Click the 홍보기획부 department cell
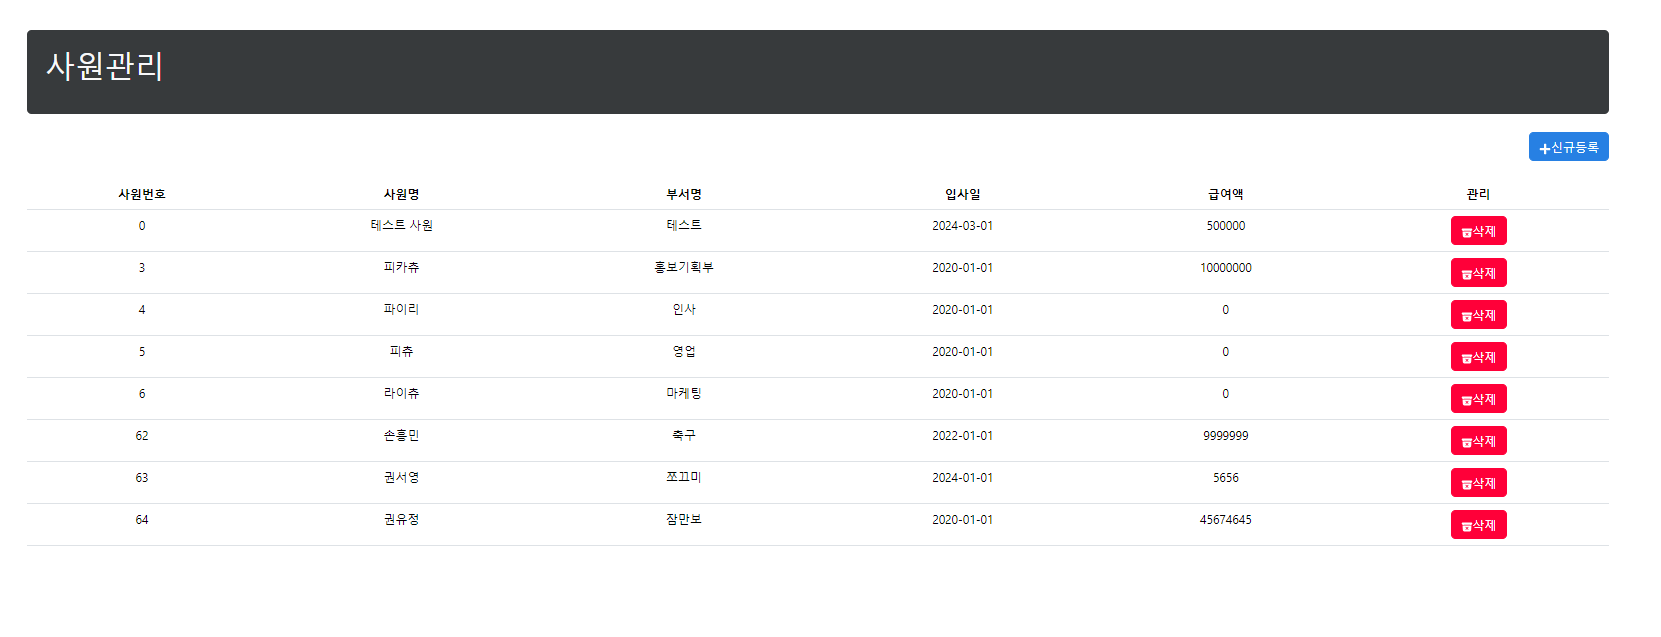 pos(684,268)
